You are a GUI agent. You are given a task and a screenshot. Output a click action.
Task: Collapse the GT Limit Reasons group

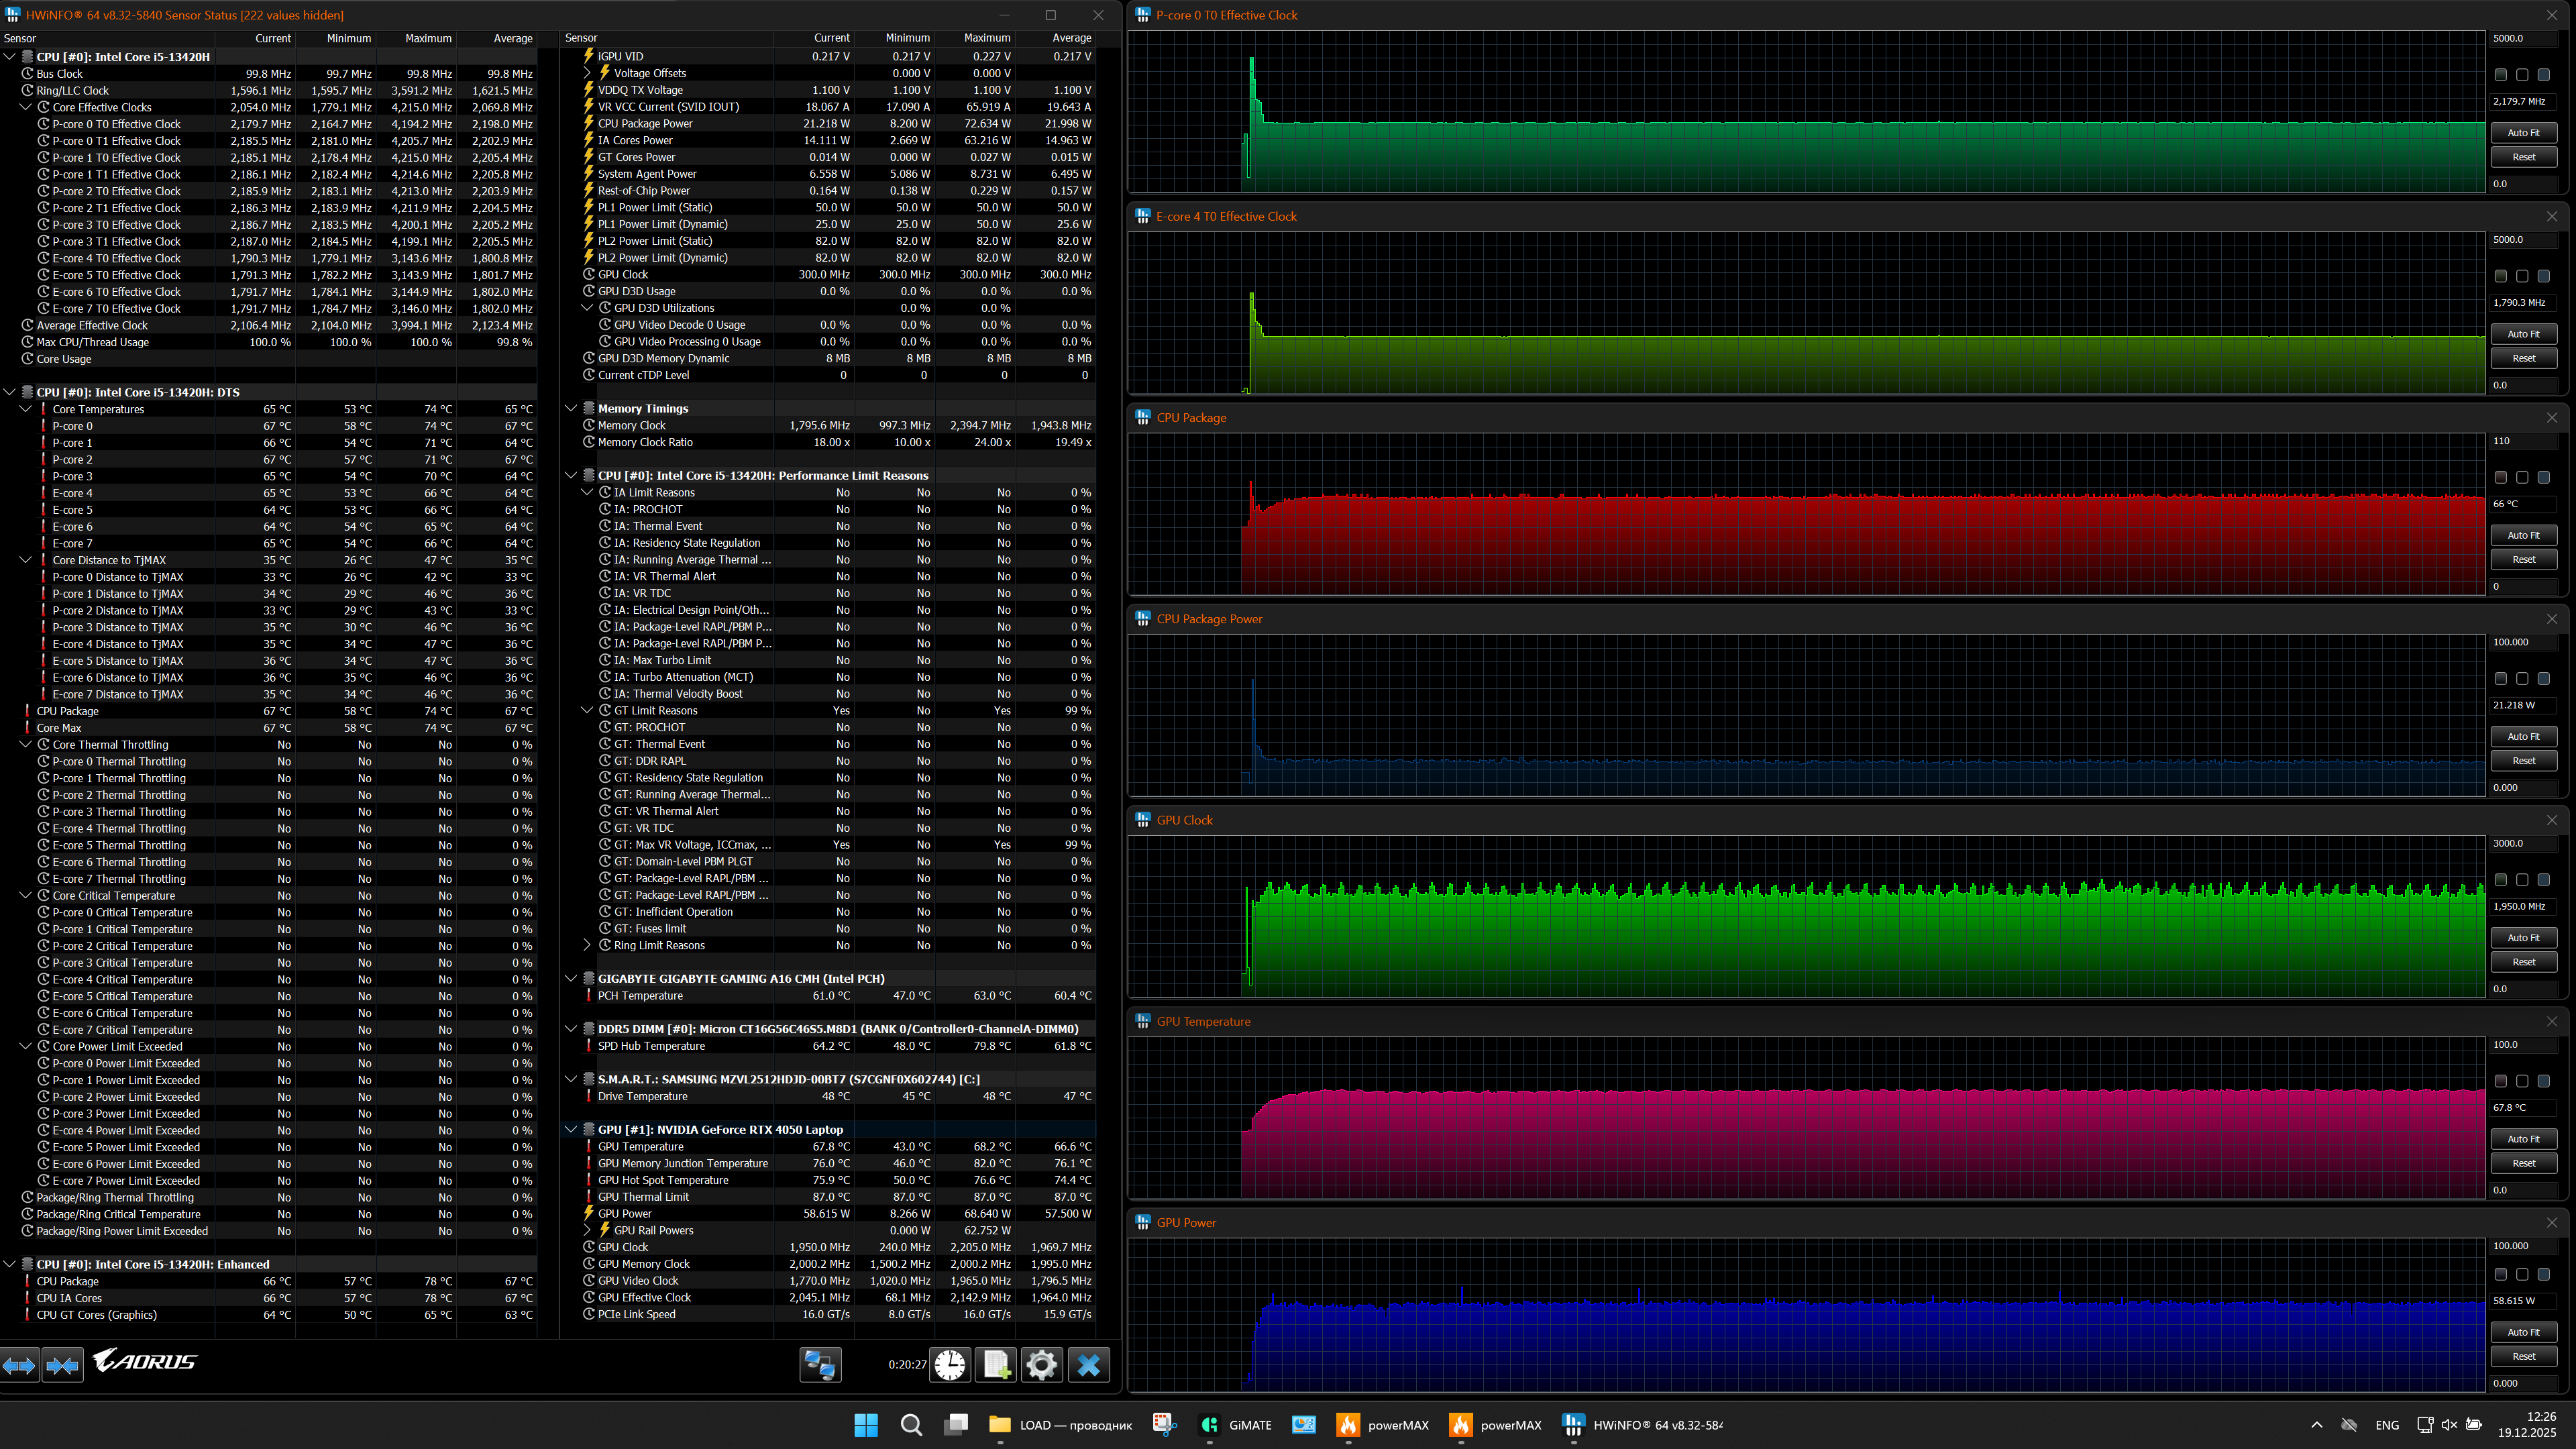point(587,711)
